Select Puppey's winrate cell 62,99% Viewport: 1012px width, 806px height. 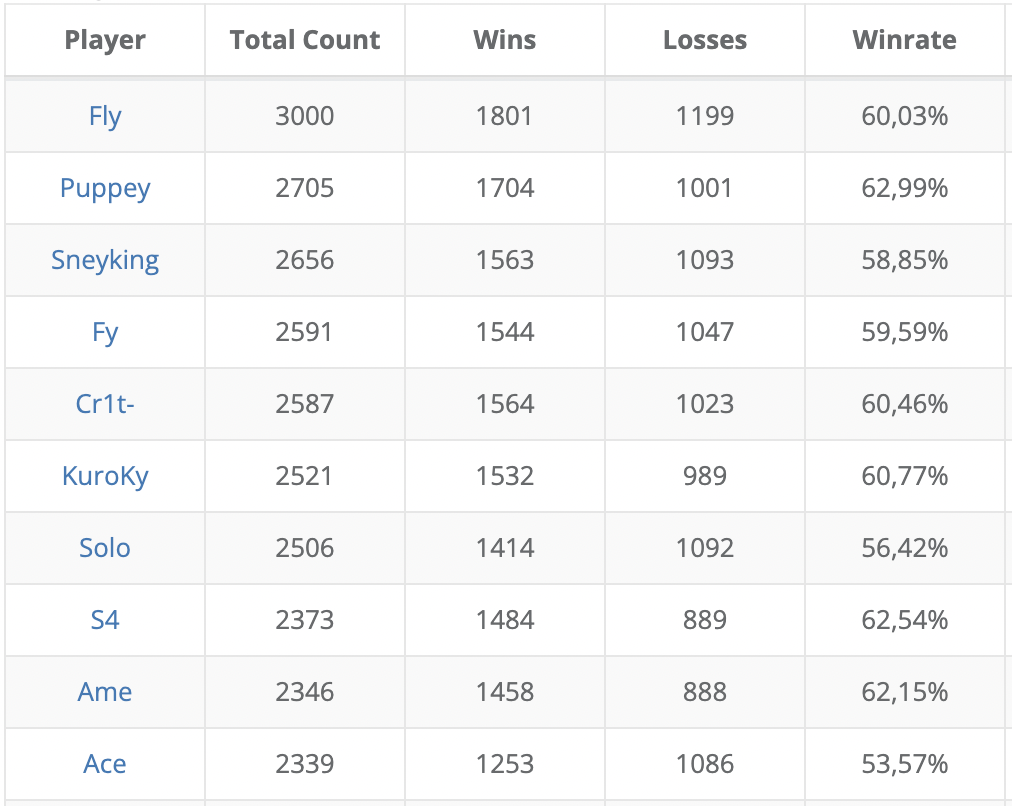904,188
